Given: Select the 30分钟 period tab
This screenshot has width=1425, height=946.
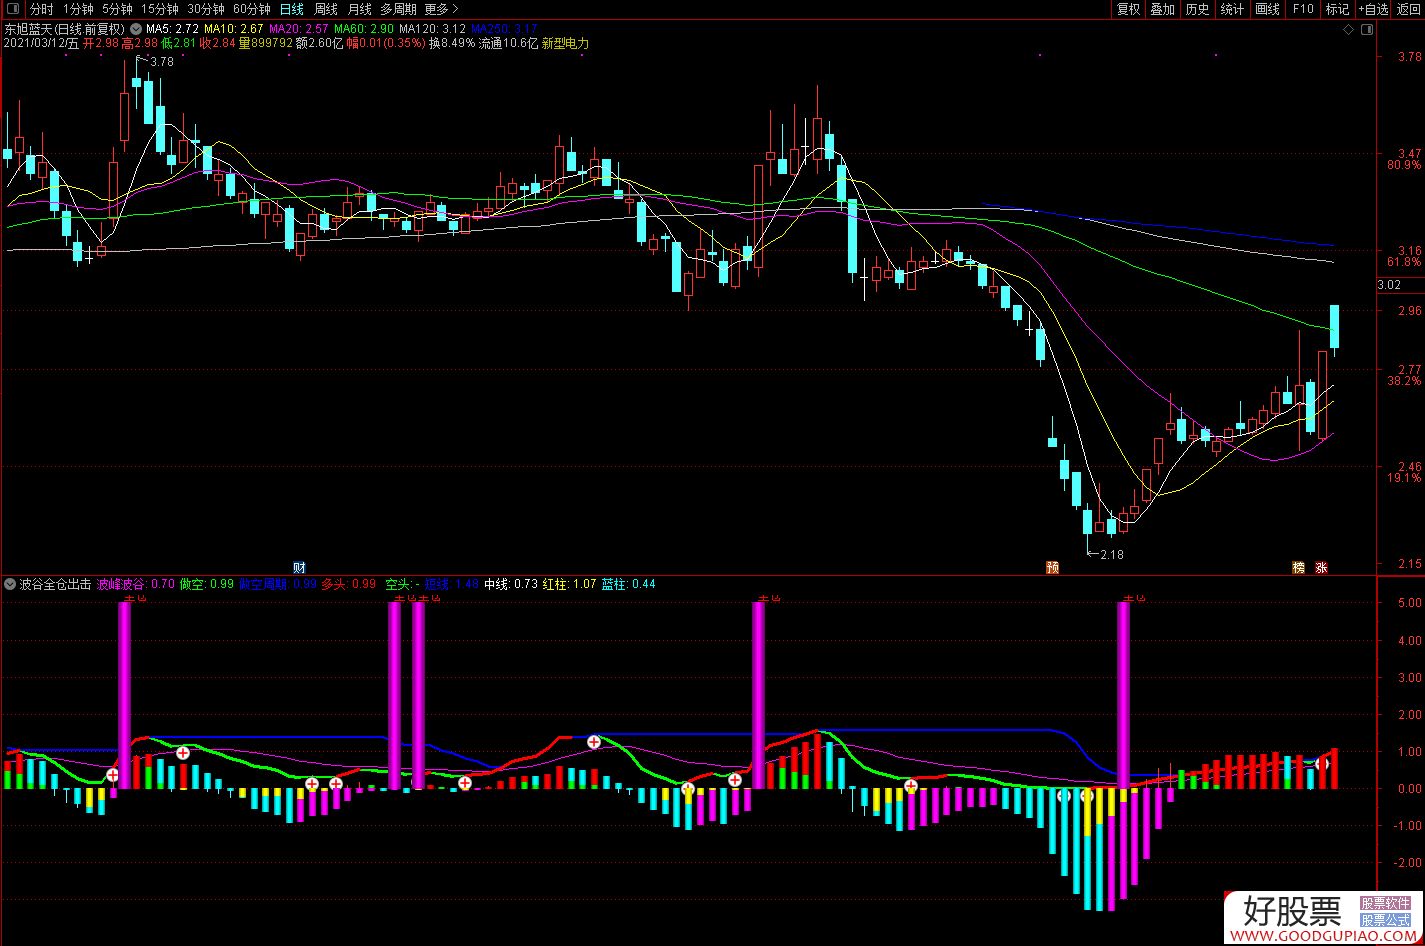Looking at the screenshot, I should click(206, 9).
